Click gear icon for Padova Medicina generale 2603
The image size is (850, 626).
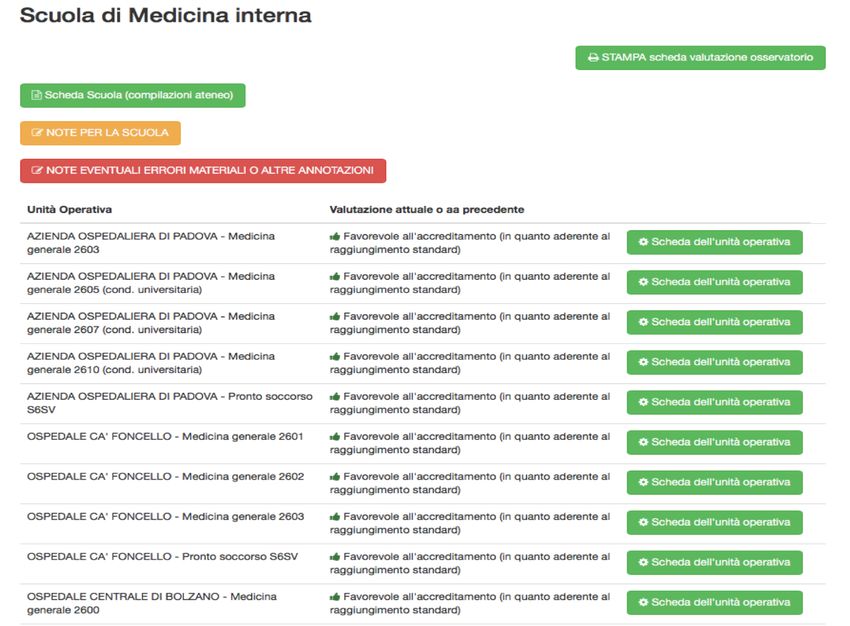pyautogui.click(x=643, y=242)
